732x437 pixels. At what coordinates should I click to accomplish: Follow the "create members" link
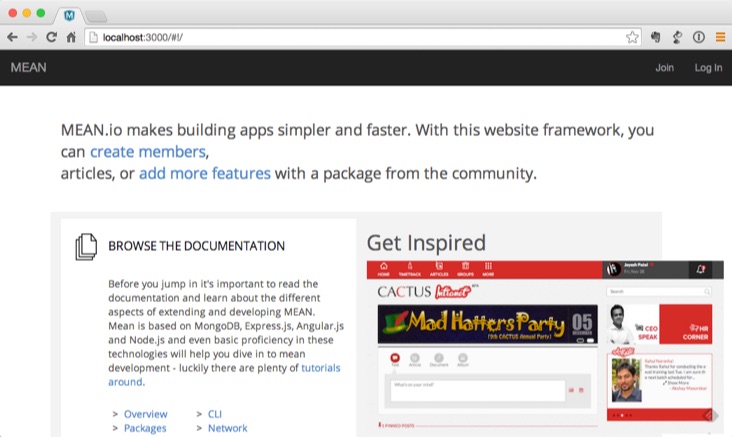point(148,152)
